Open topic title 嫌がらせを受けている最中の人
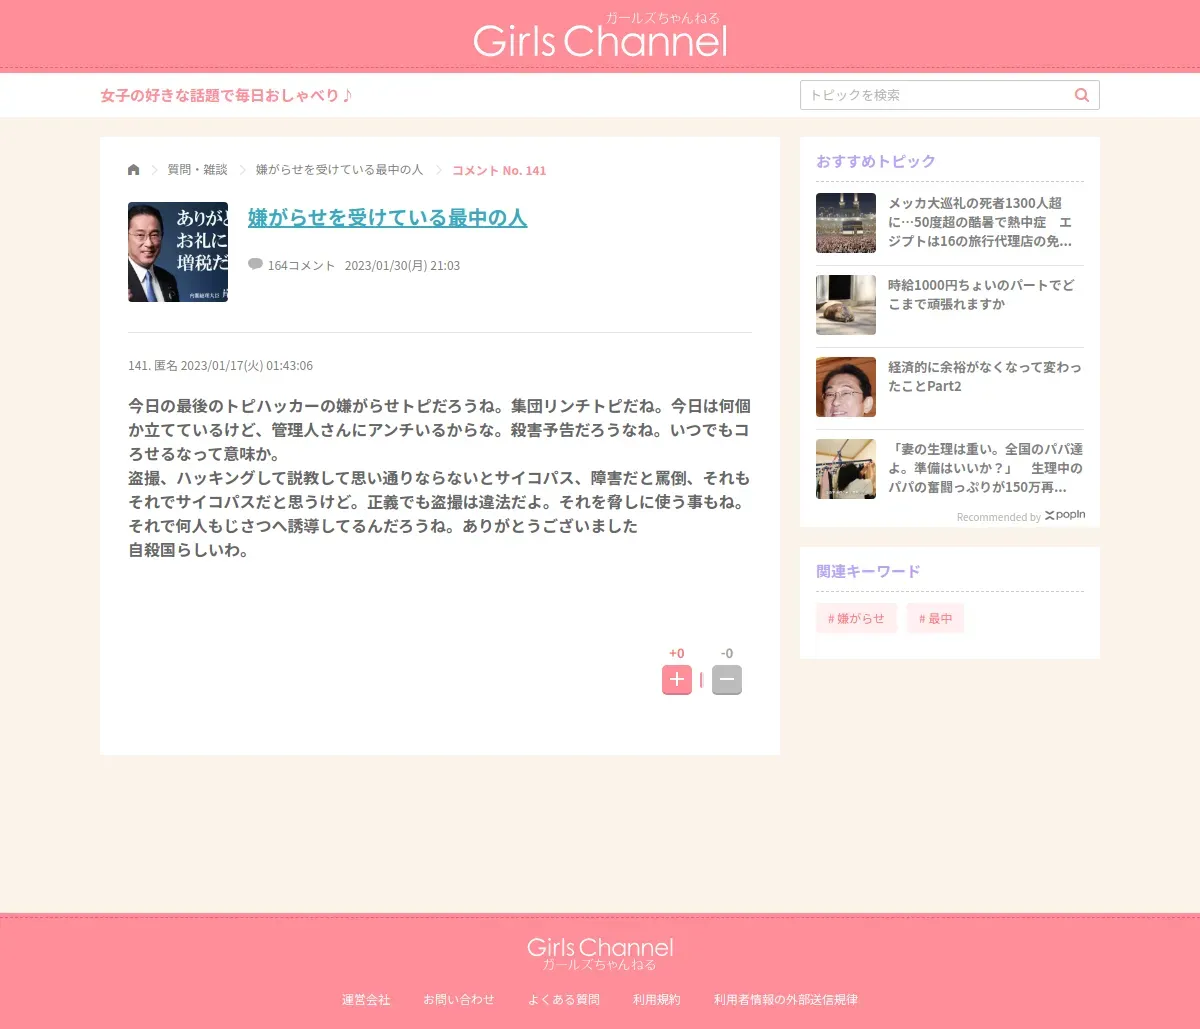 tap(387, 217)
